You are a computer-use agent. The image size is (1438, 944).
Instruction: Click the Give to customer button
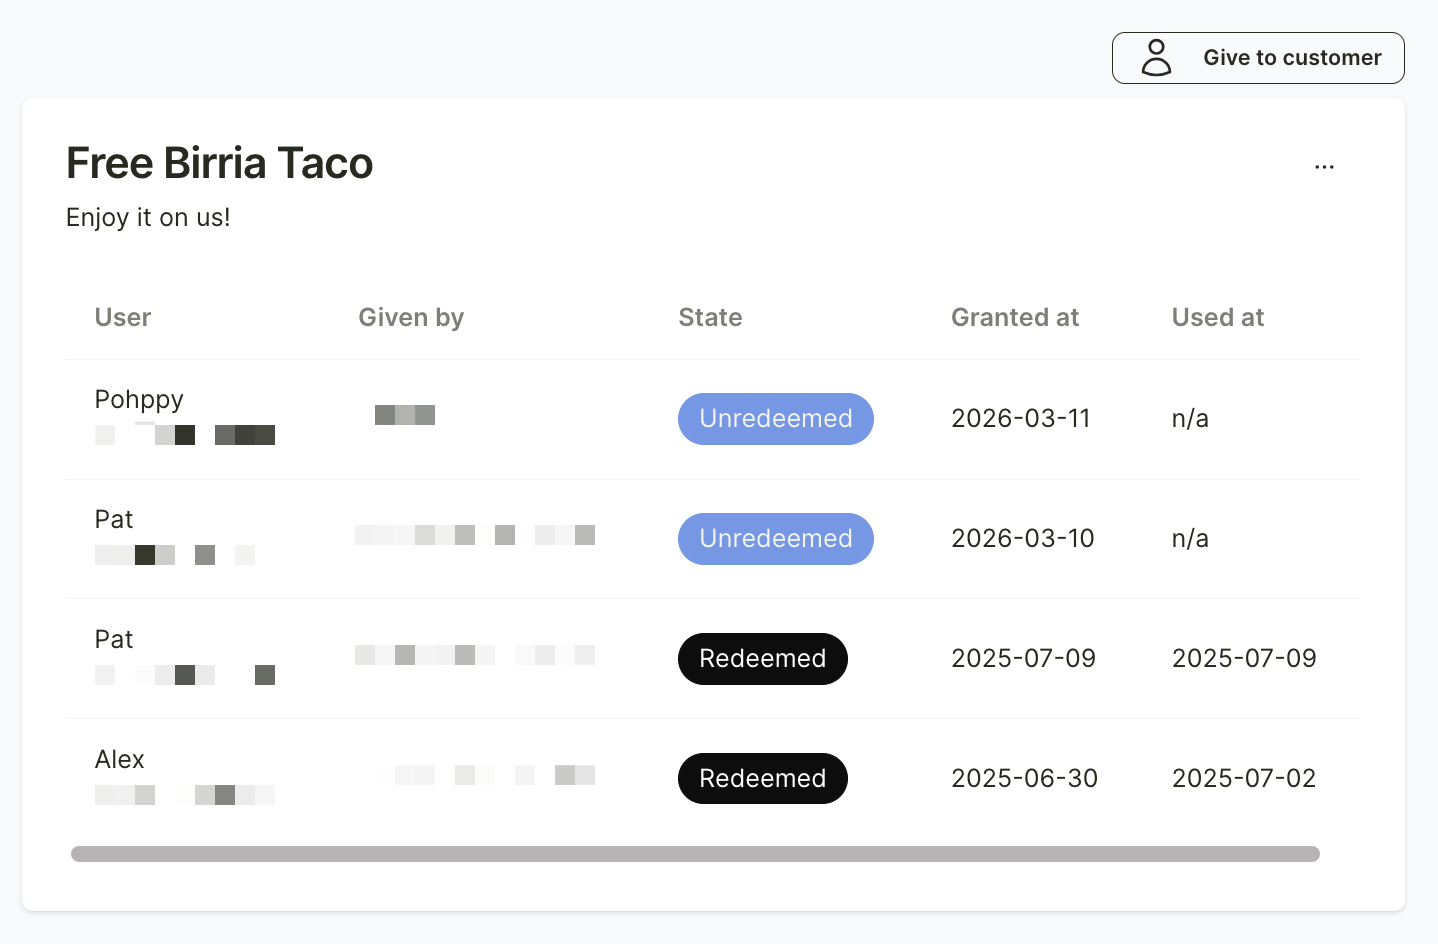coord(1258,58)
